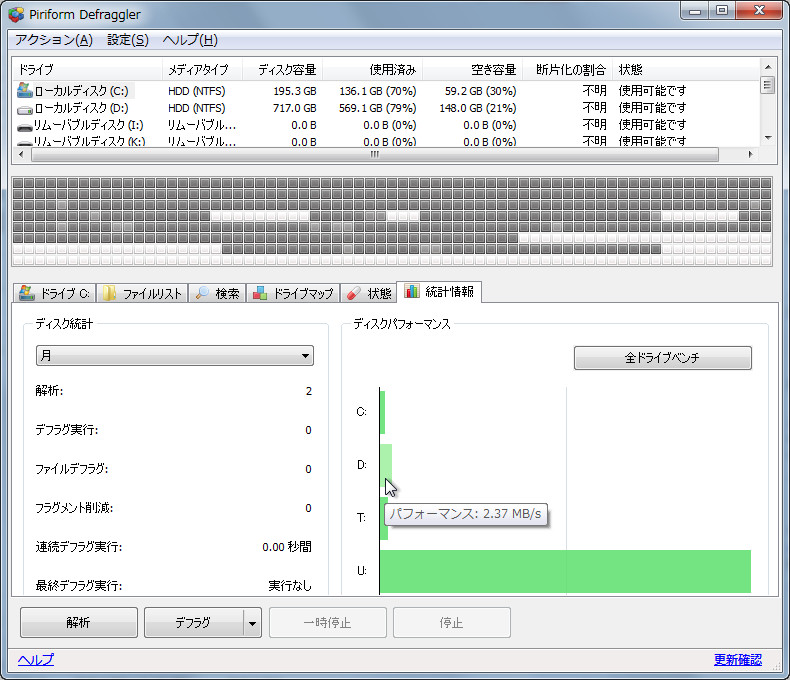Click the ドライブ column header

87,70
